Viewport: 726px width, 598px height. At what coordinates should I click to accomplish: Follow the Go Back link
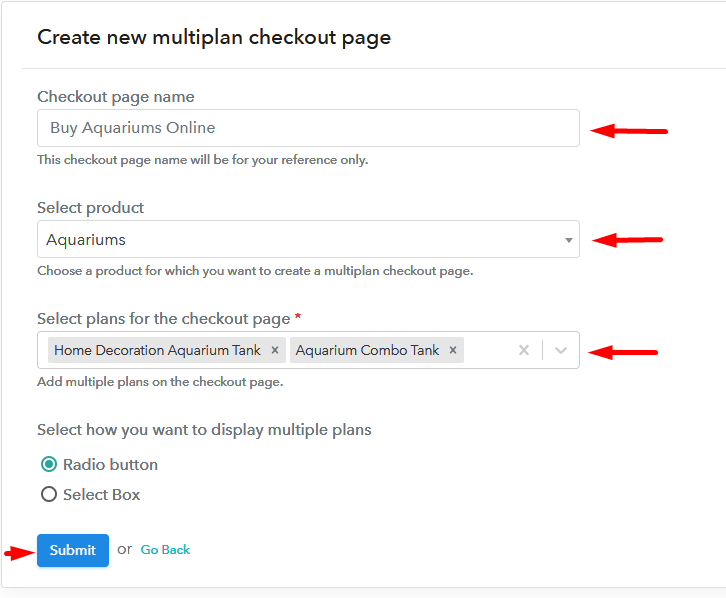pos(165,550)
